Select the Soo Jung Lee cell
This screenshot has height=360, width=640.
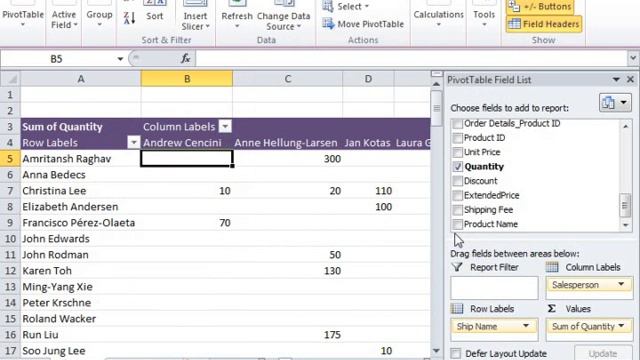point(80,351)
